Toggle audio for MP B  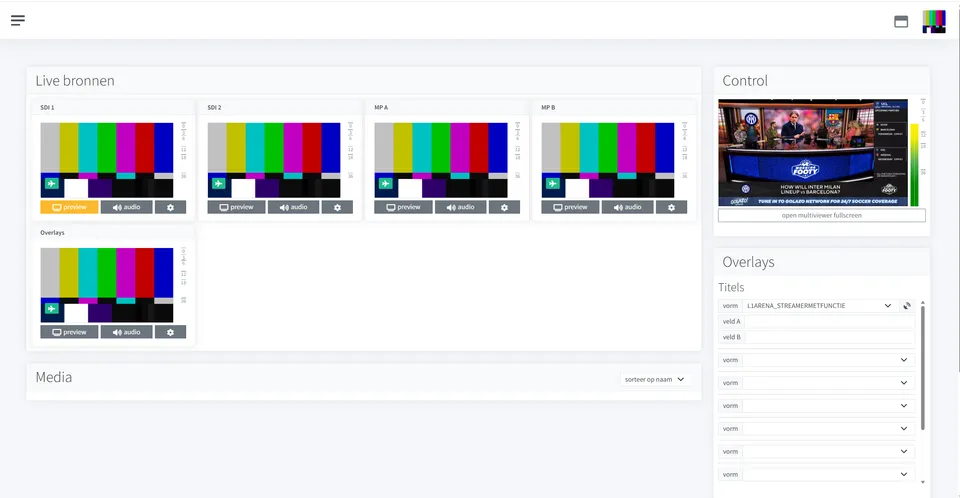[x=628, y=207]
